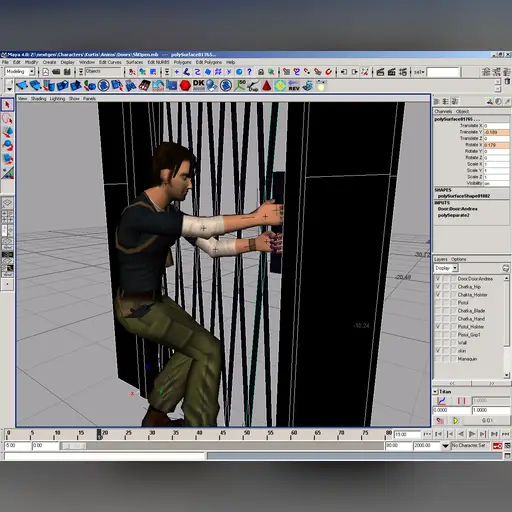The height and width of the screenshot is (512, 512).
Task: Toggle visibility of Chalka_Hip layer
Action: 438,287
